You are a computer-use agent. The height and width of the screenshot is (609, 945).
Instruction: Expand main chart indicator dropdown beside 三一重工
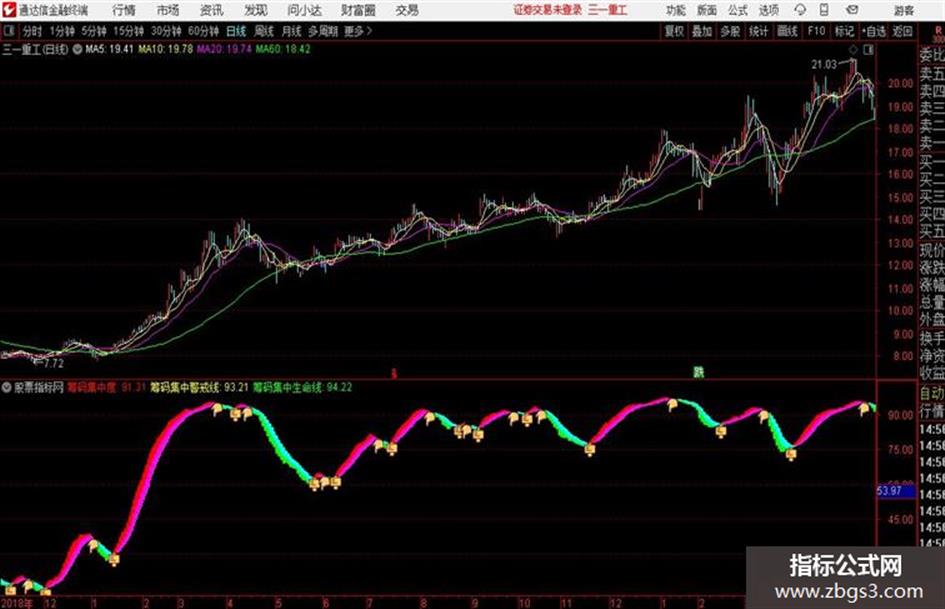(x=77, y=49)
